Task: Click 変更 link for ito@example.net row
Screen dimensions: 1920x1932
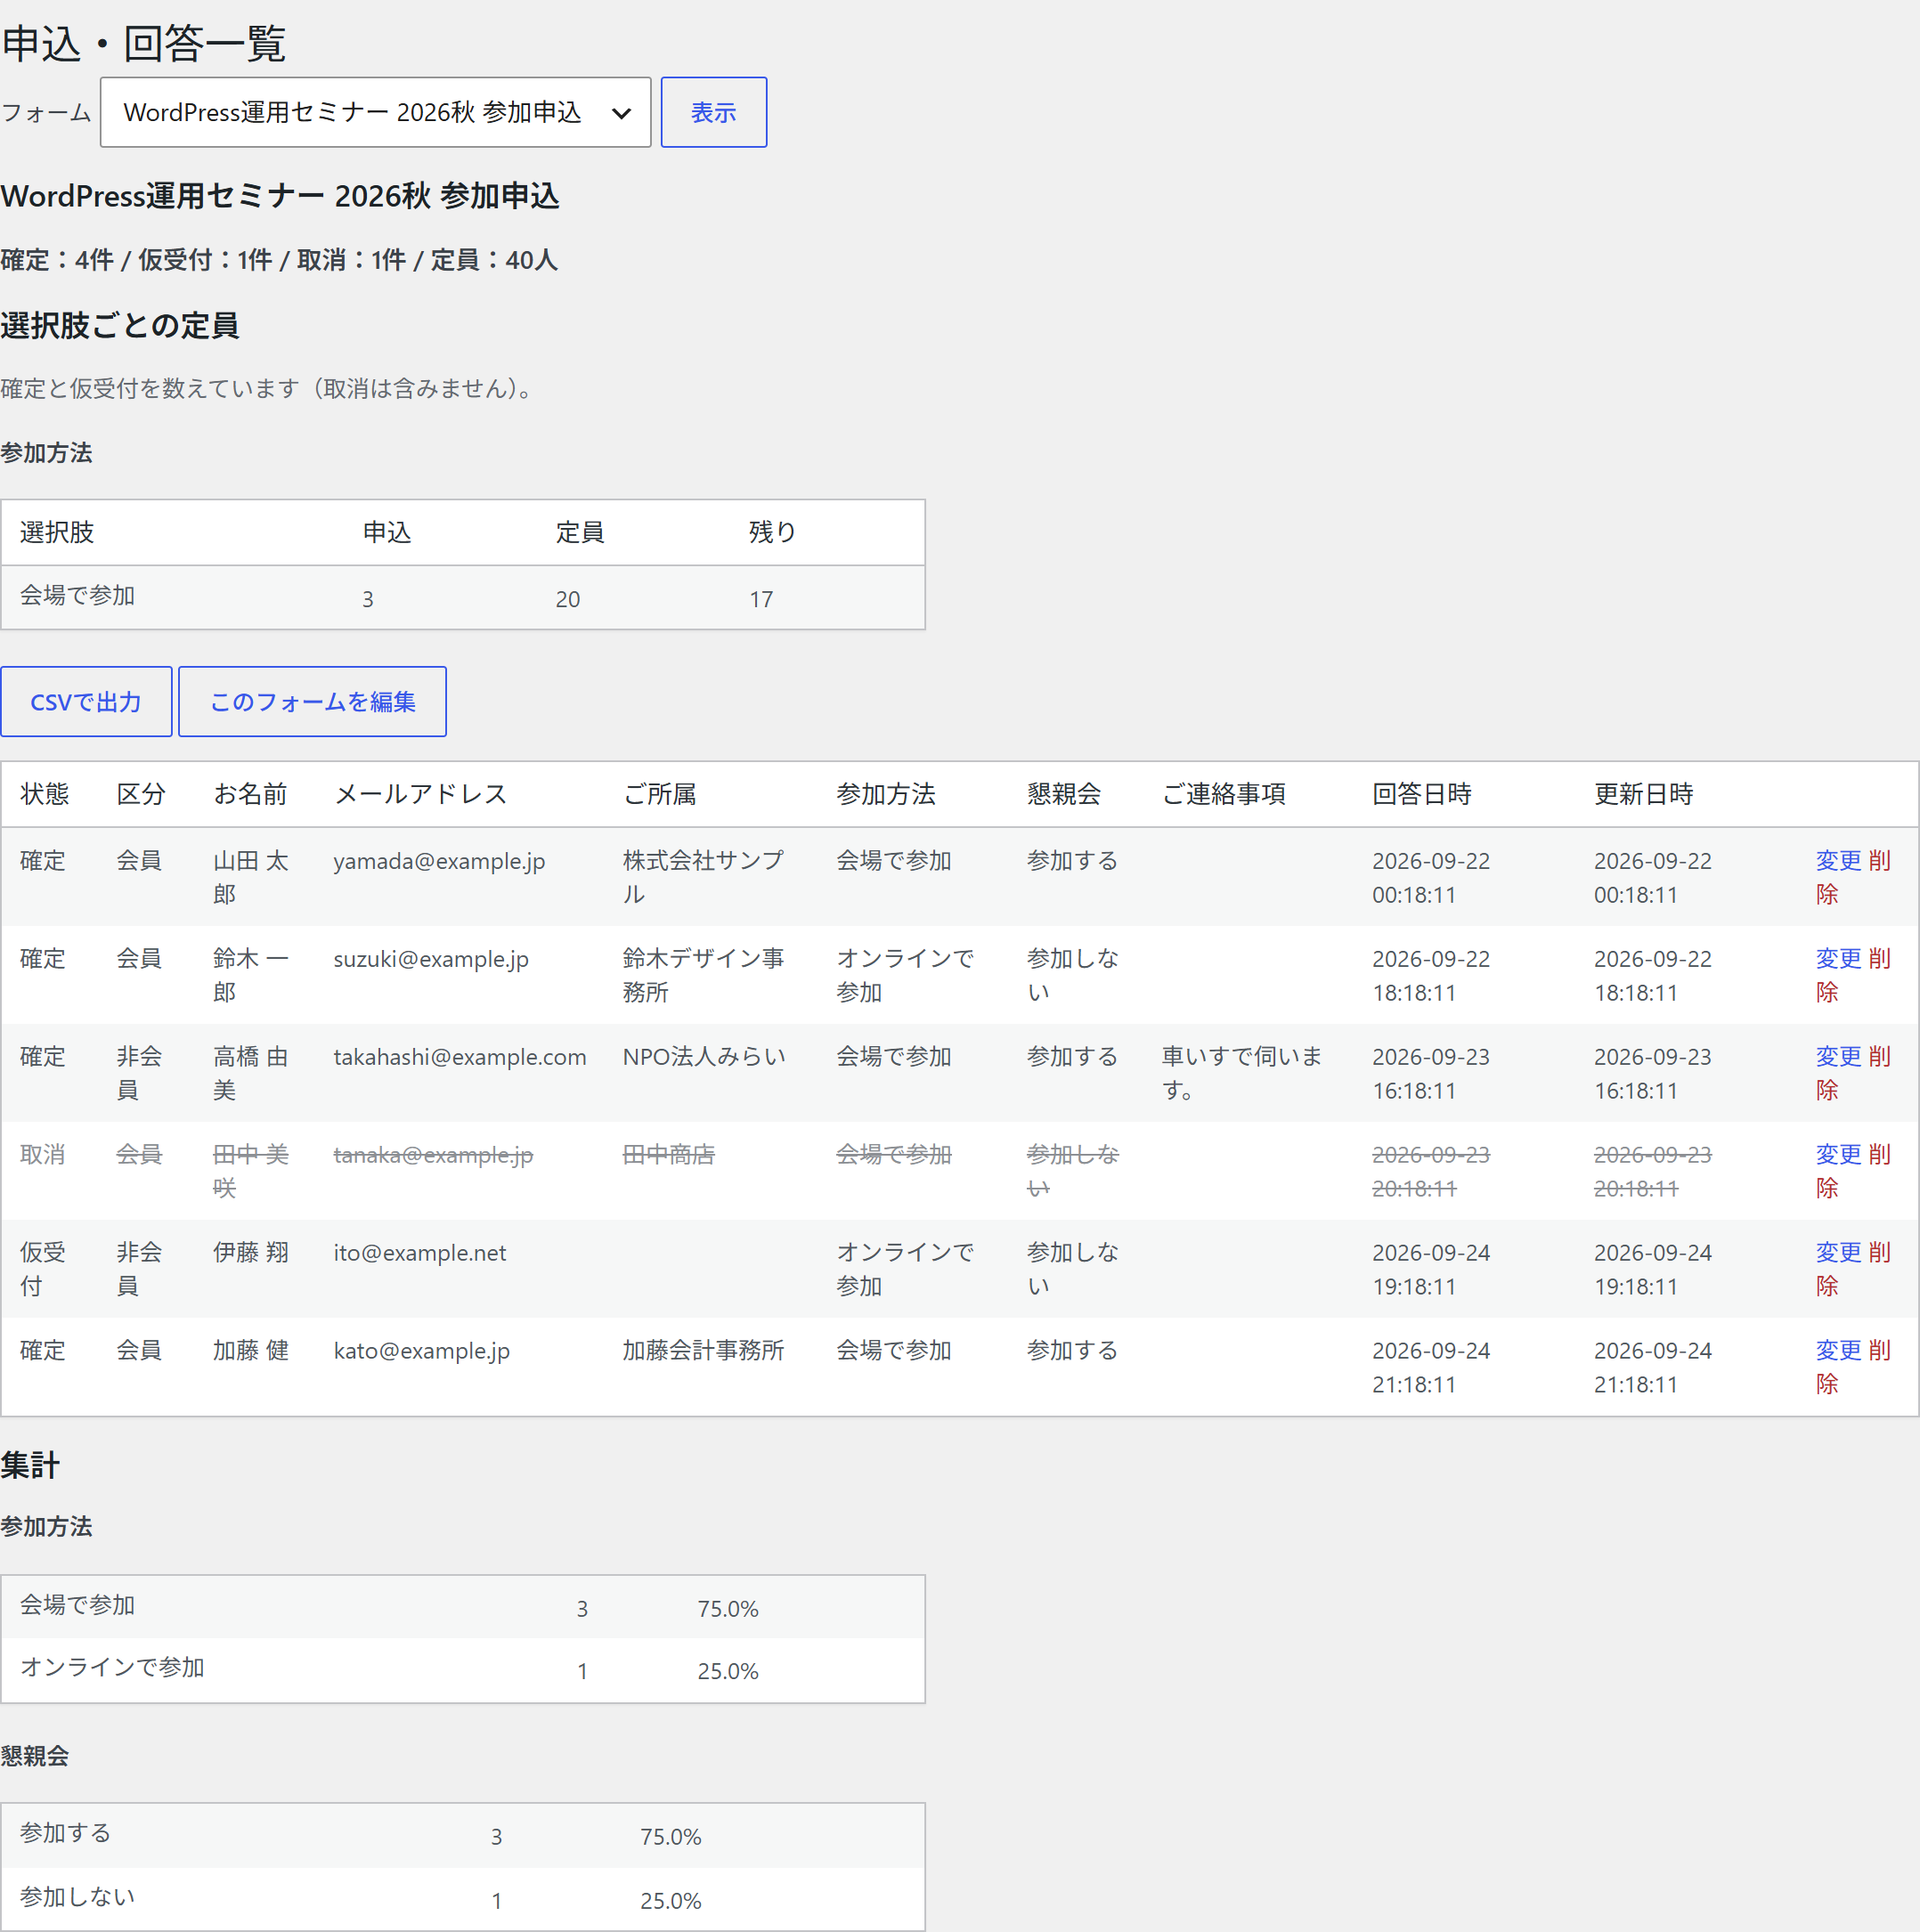Action: (1838, 1252)
